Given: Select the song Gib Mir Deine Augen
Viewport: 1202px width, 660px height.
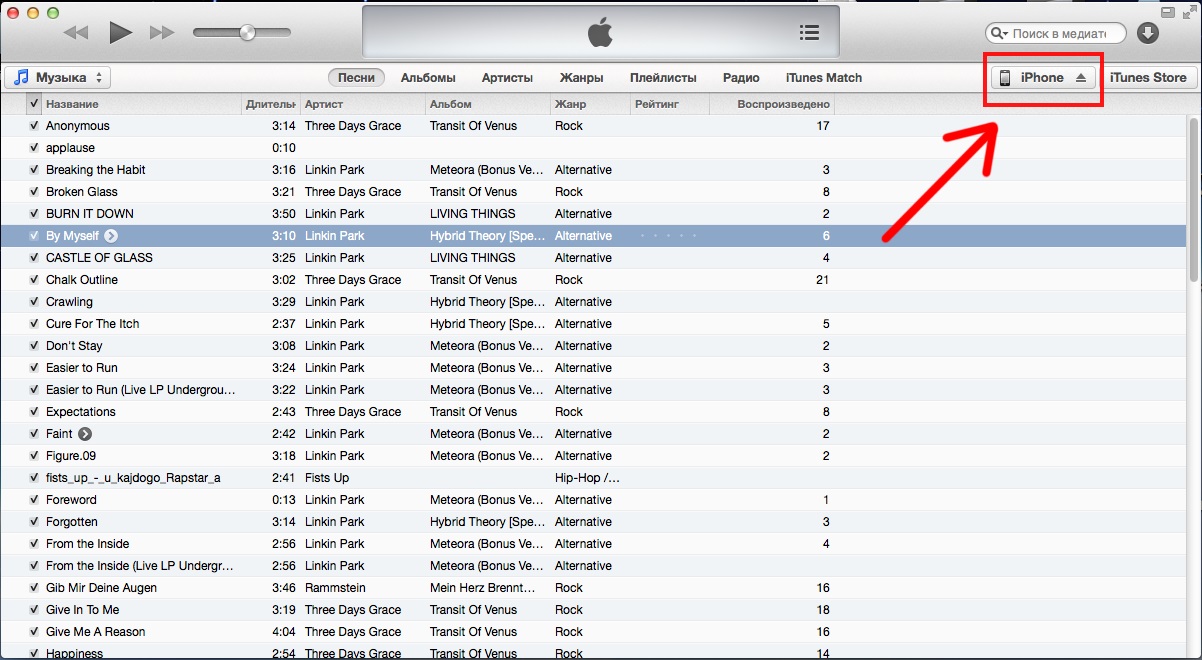Looking at the screenshot, I should point(101,588).
